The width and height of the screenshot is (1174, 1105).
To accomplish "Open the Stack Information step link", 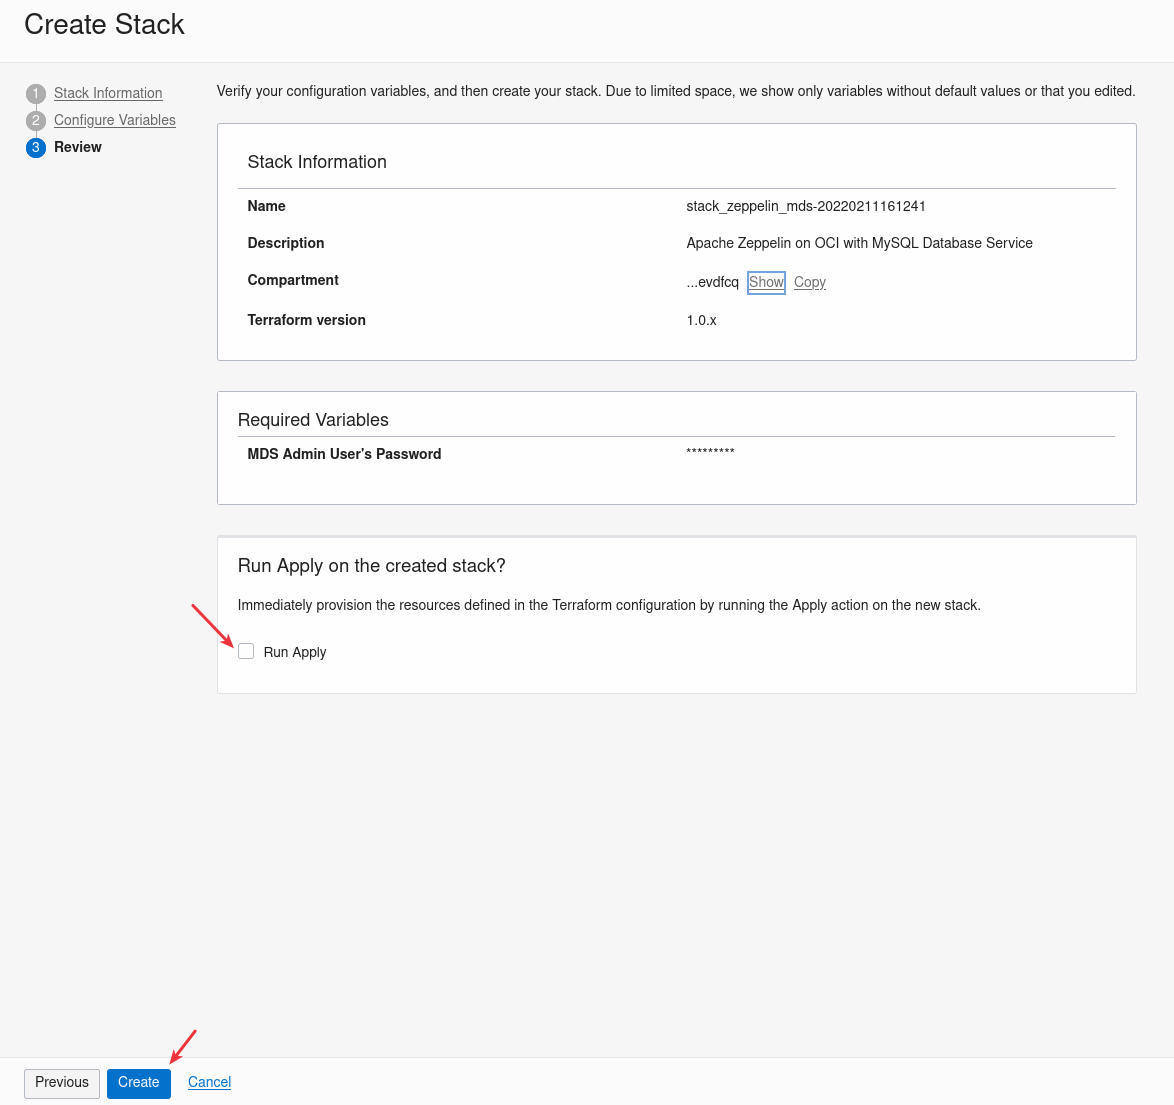I will 108,93.
